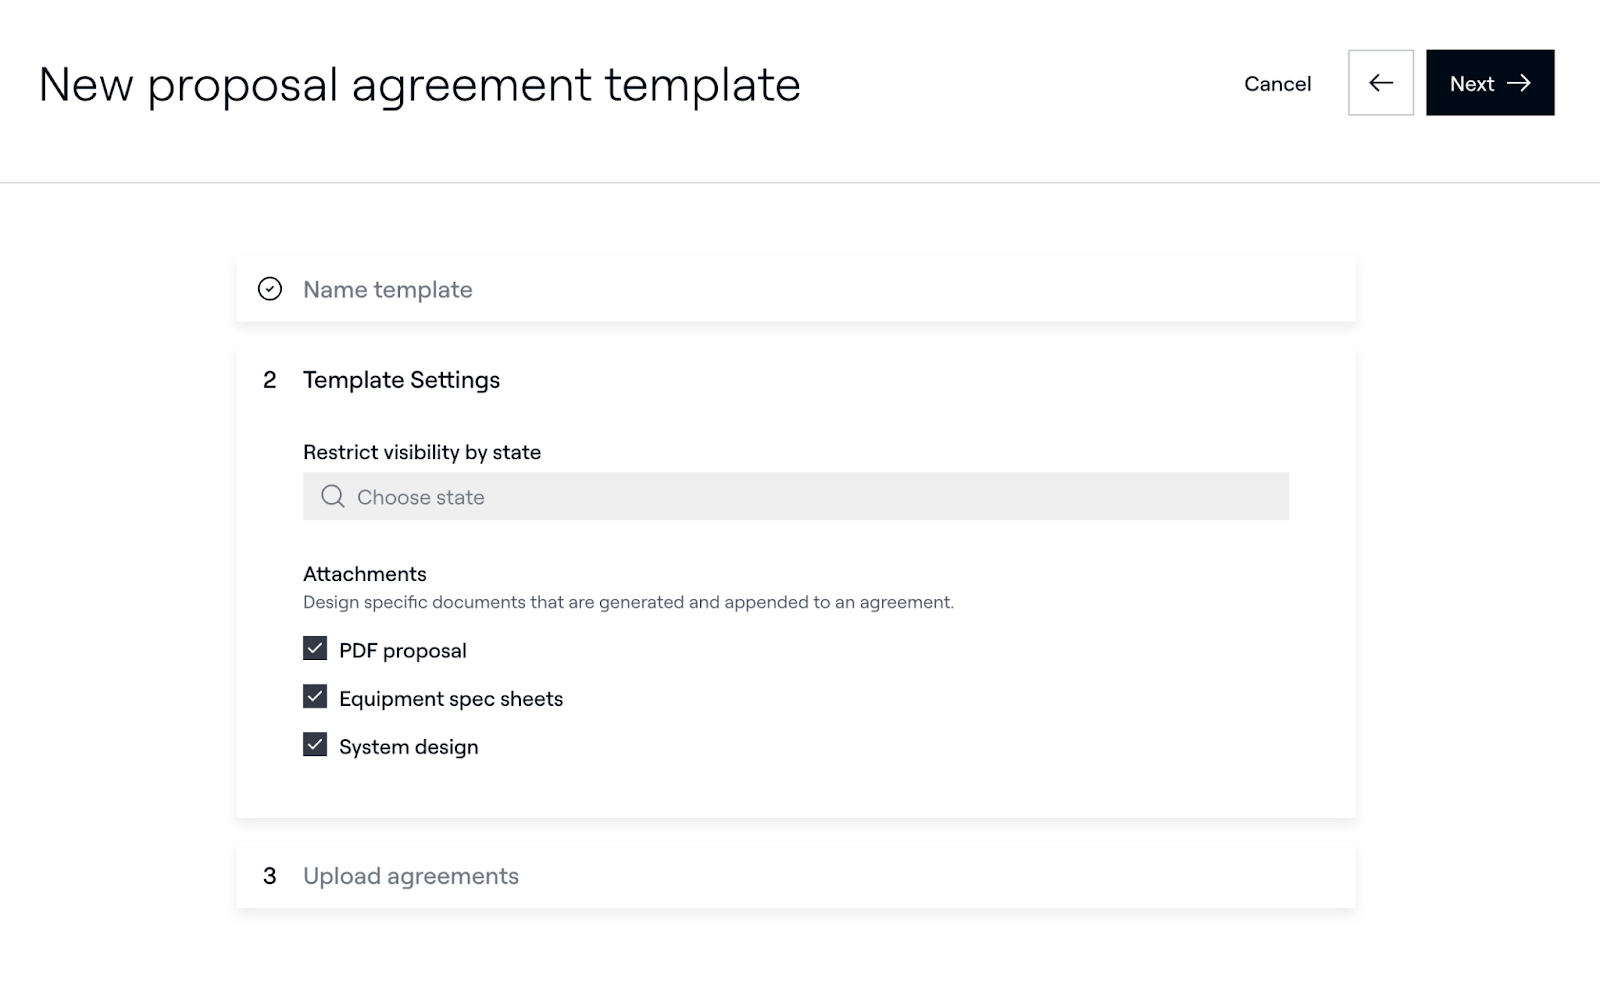Click the step number 2 indicator
1600x992 pixels.
[270, 380]
